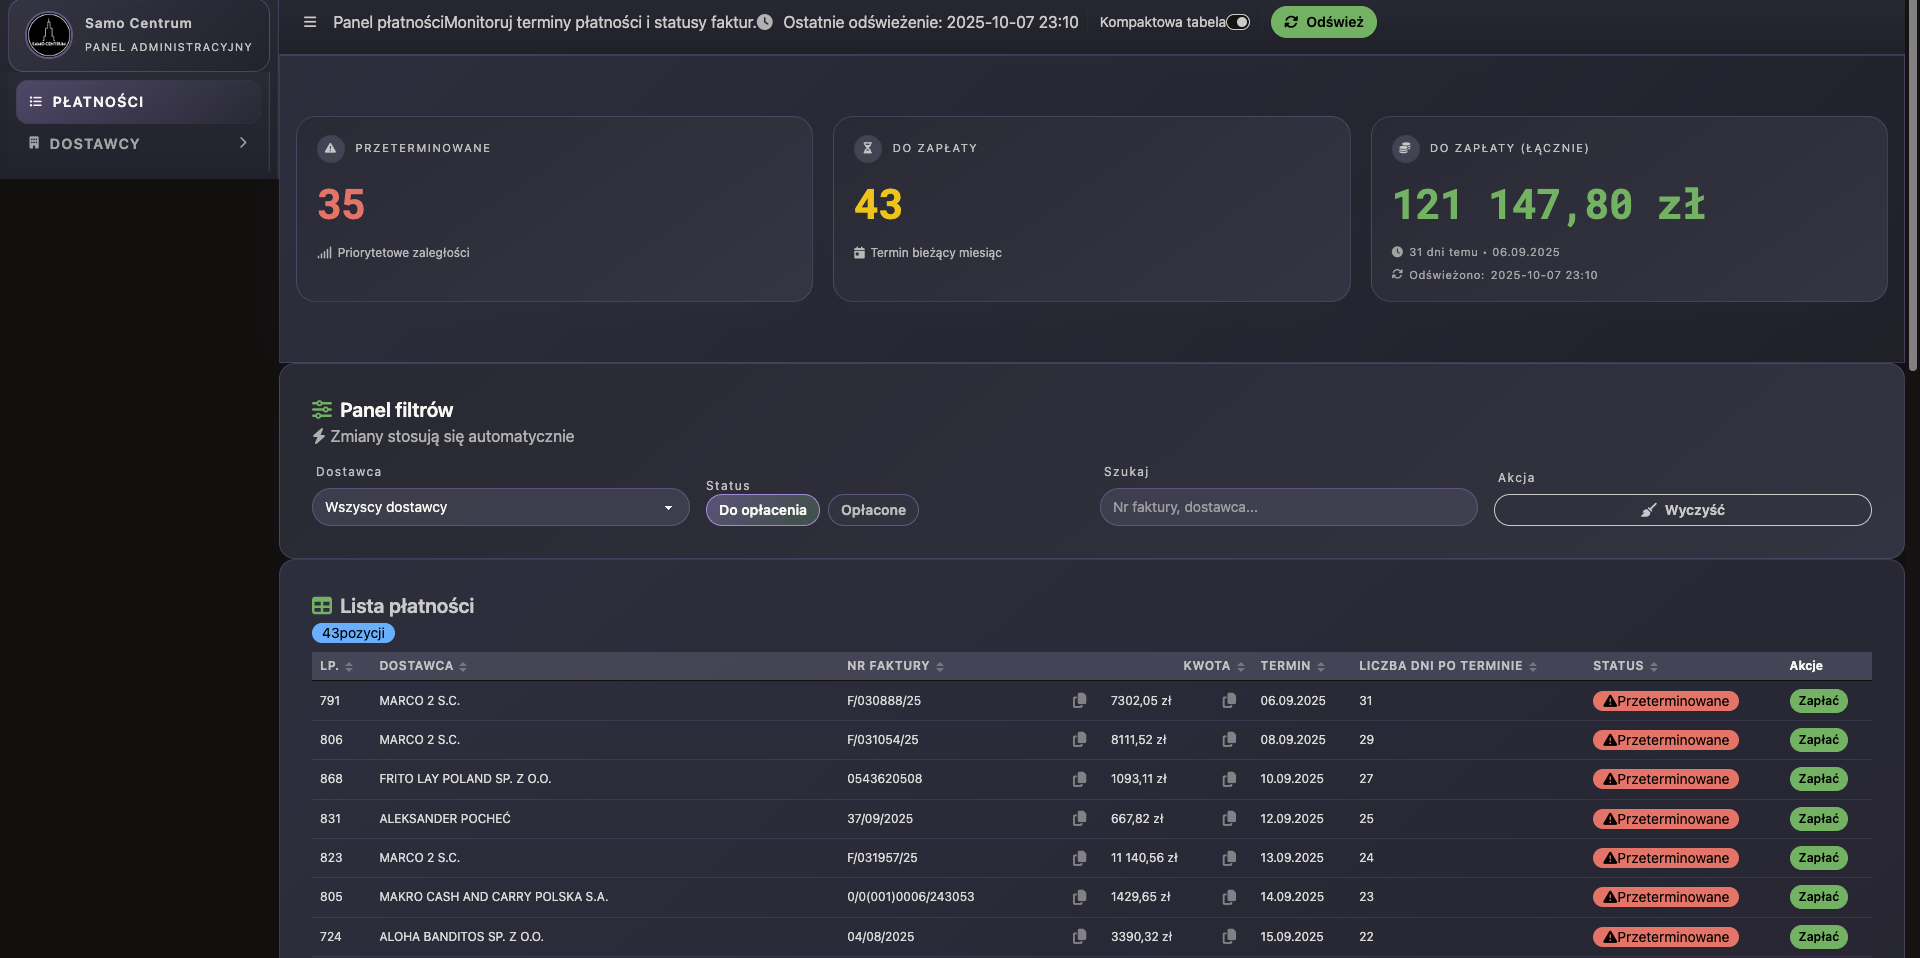Toggle the Kompaktowa tabela switch
Screen dimensions: 1920x958
(x=1238, y=22)
